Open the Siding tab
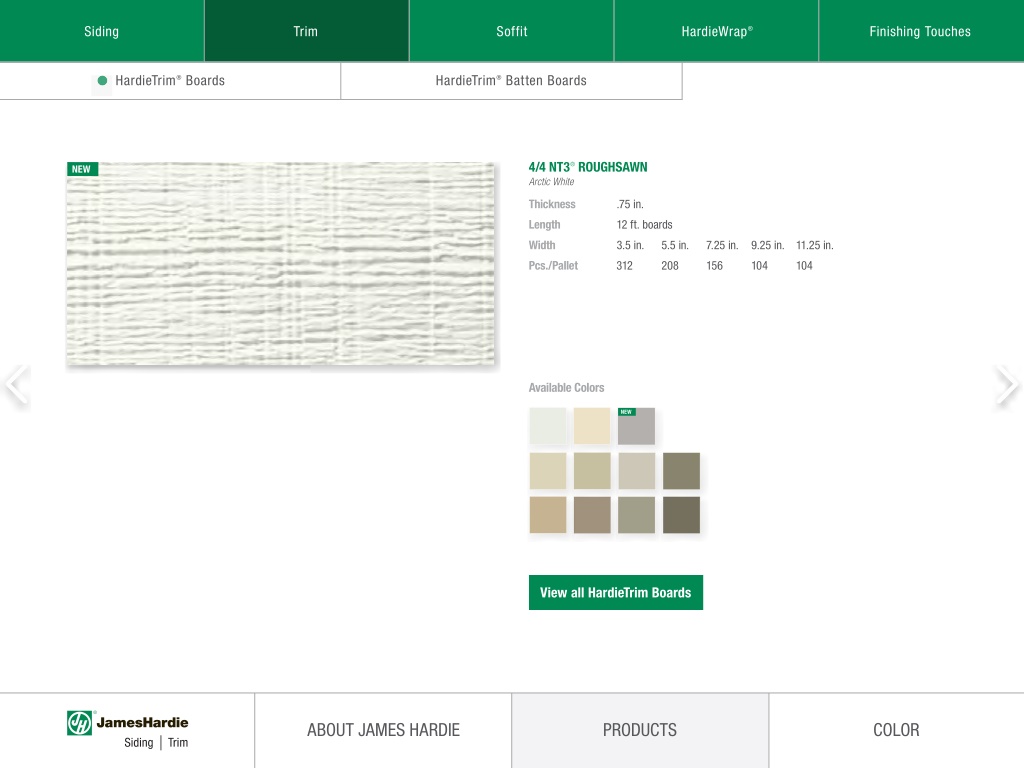The height and width of the screenshot is (768, 1024). [102, 31]
